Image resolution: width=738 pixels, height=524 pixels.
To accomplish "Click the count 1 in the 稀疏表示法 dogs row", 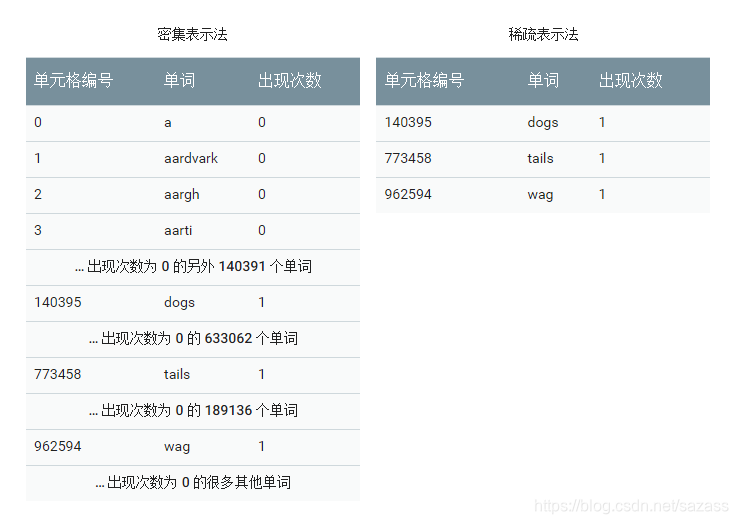I will pyautogui.click(x=602, y=122).
